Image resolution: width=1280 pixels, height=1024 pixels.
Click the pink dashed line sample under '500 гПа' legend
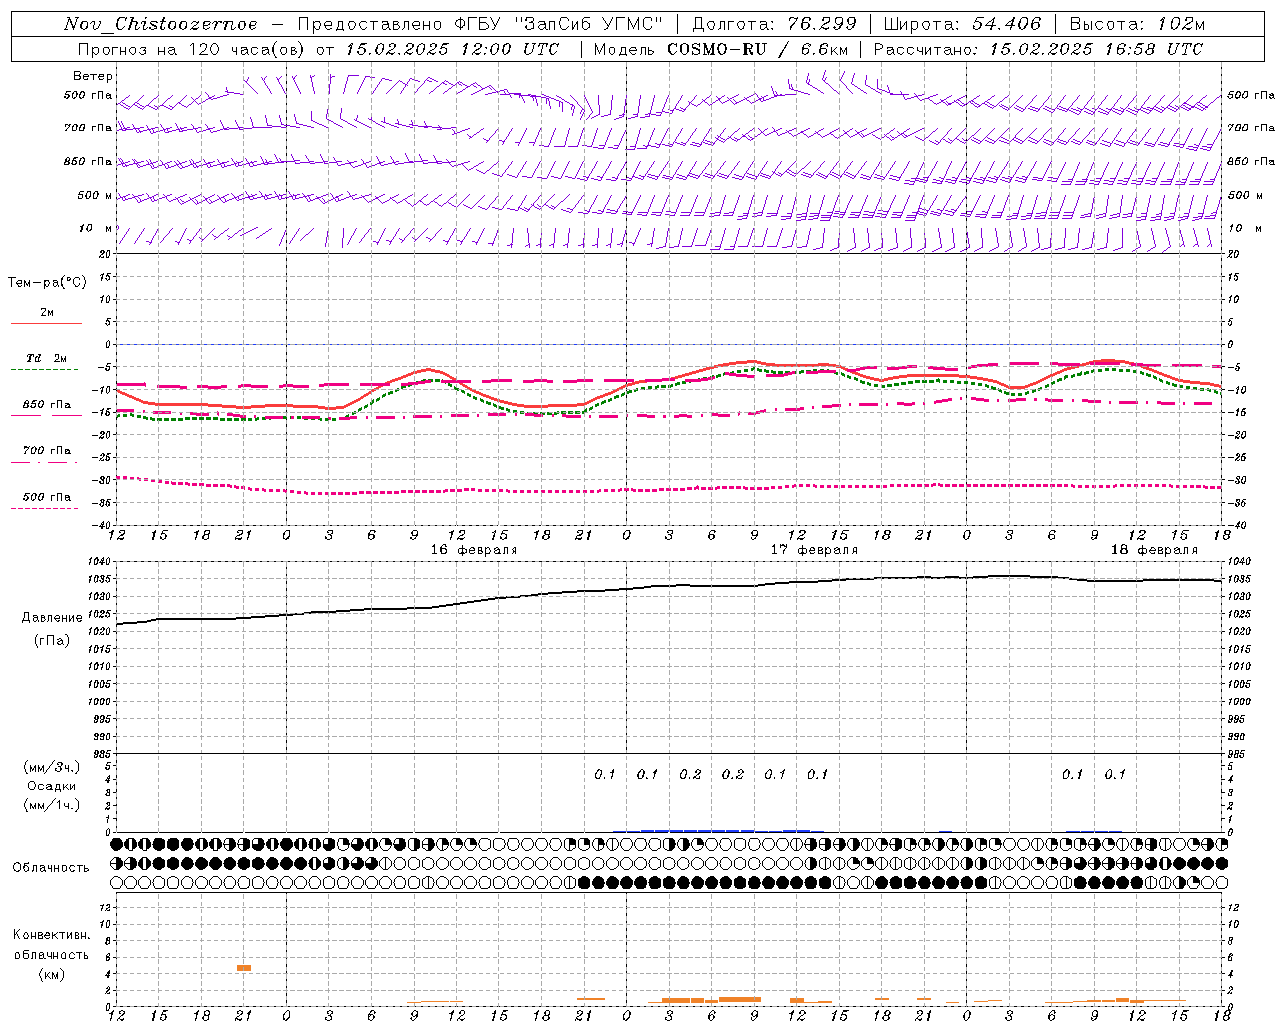(x=45, y=508)
